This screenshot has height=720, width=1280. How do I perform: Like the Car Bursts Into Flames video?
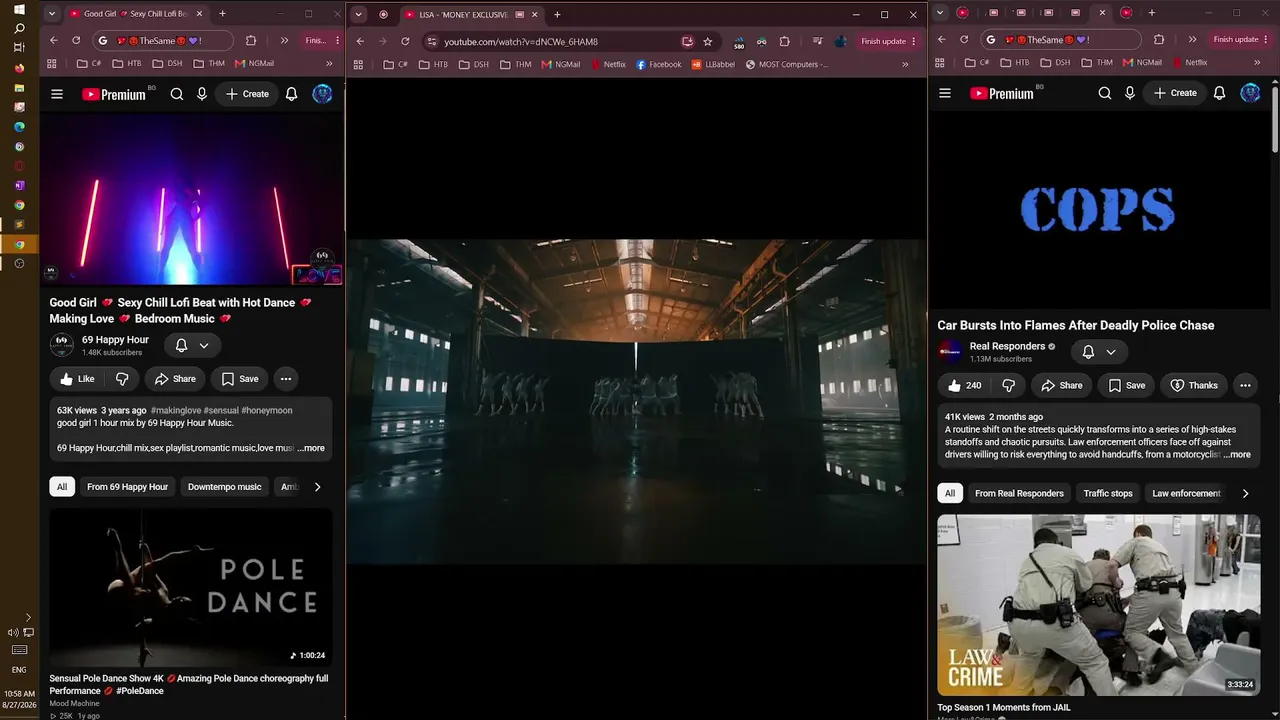[x=964, y=385]
